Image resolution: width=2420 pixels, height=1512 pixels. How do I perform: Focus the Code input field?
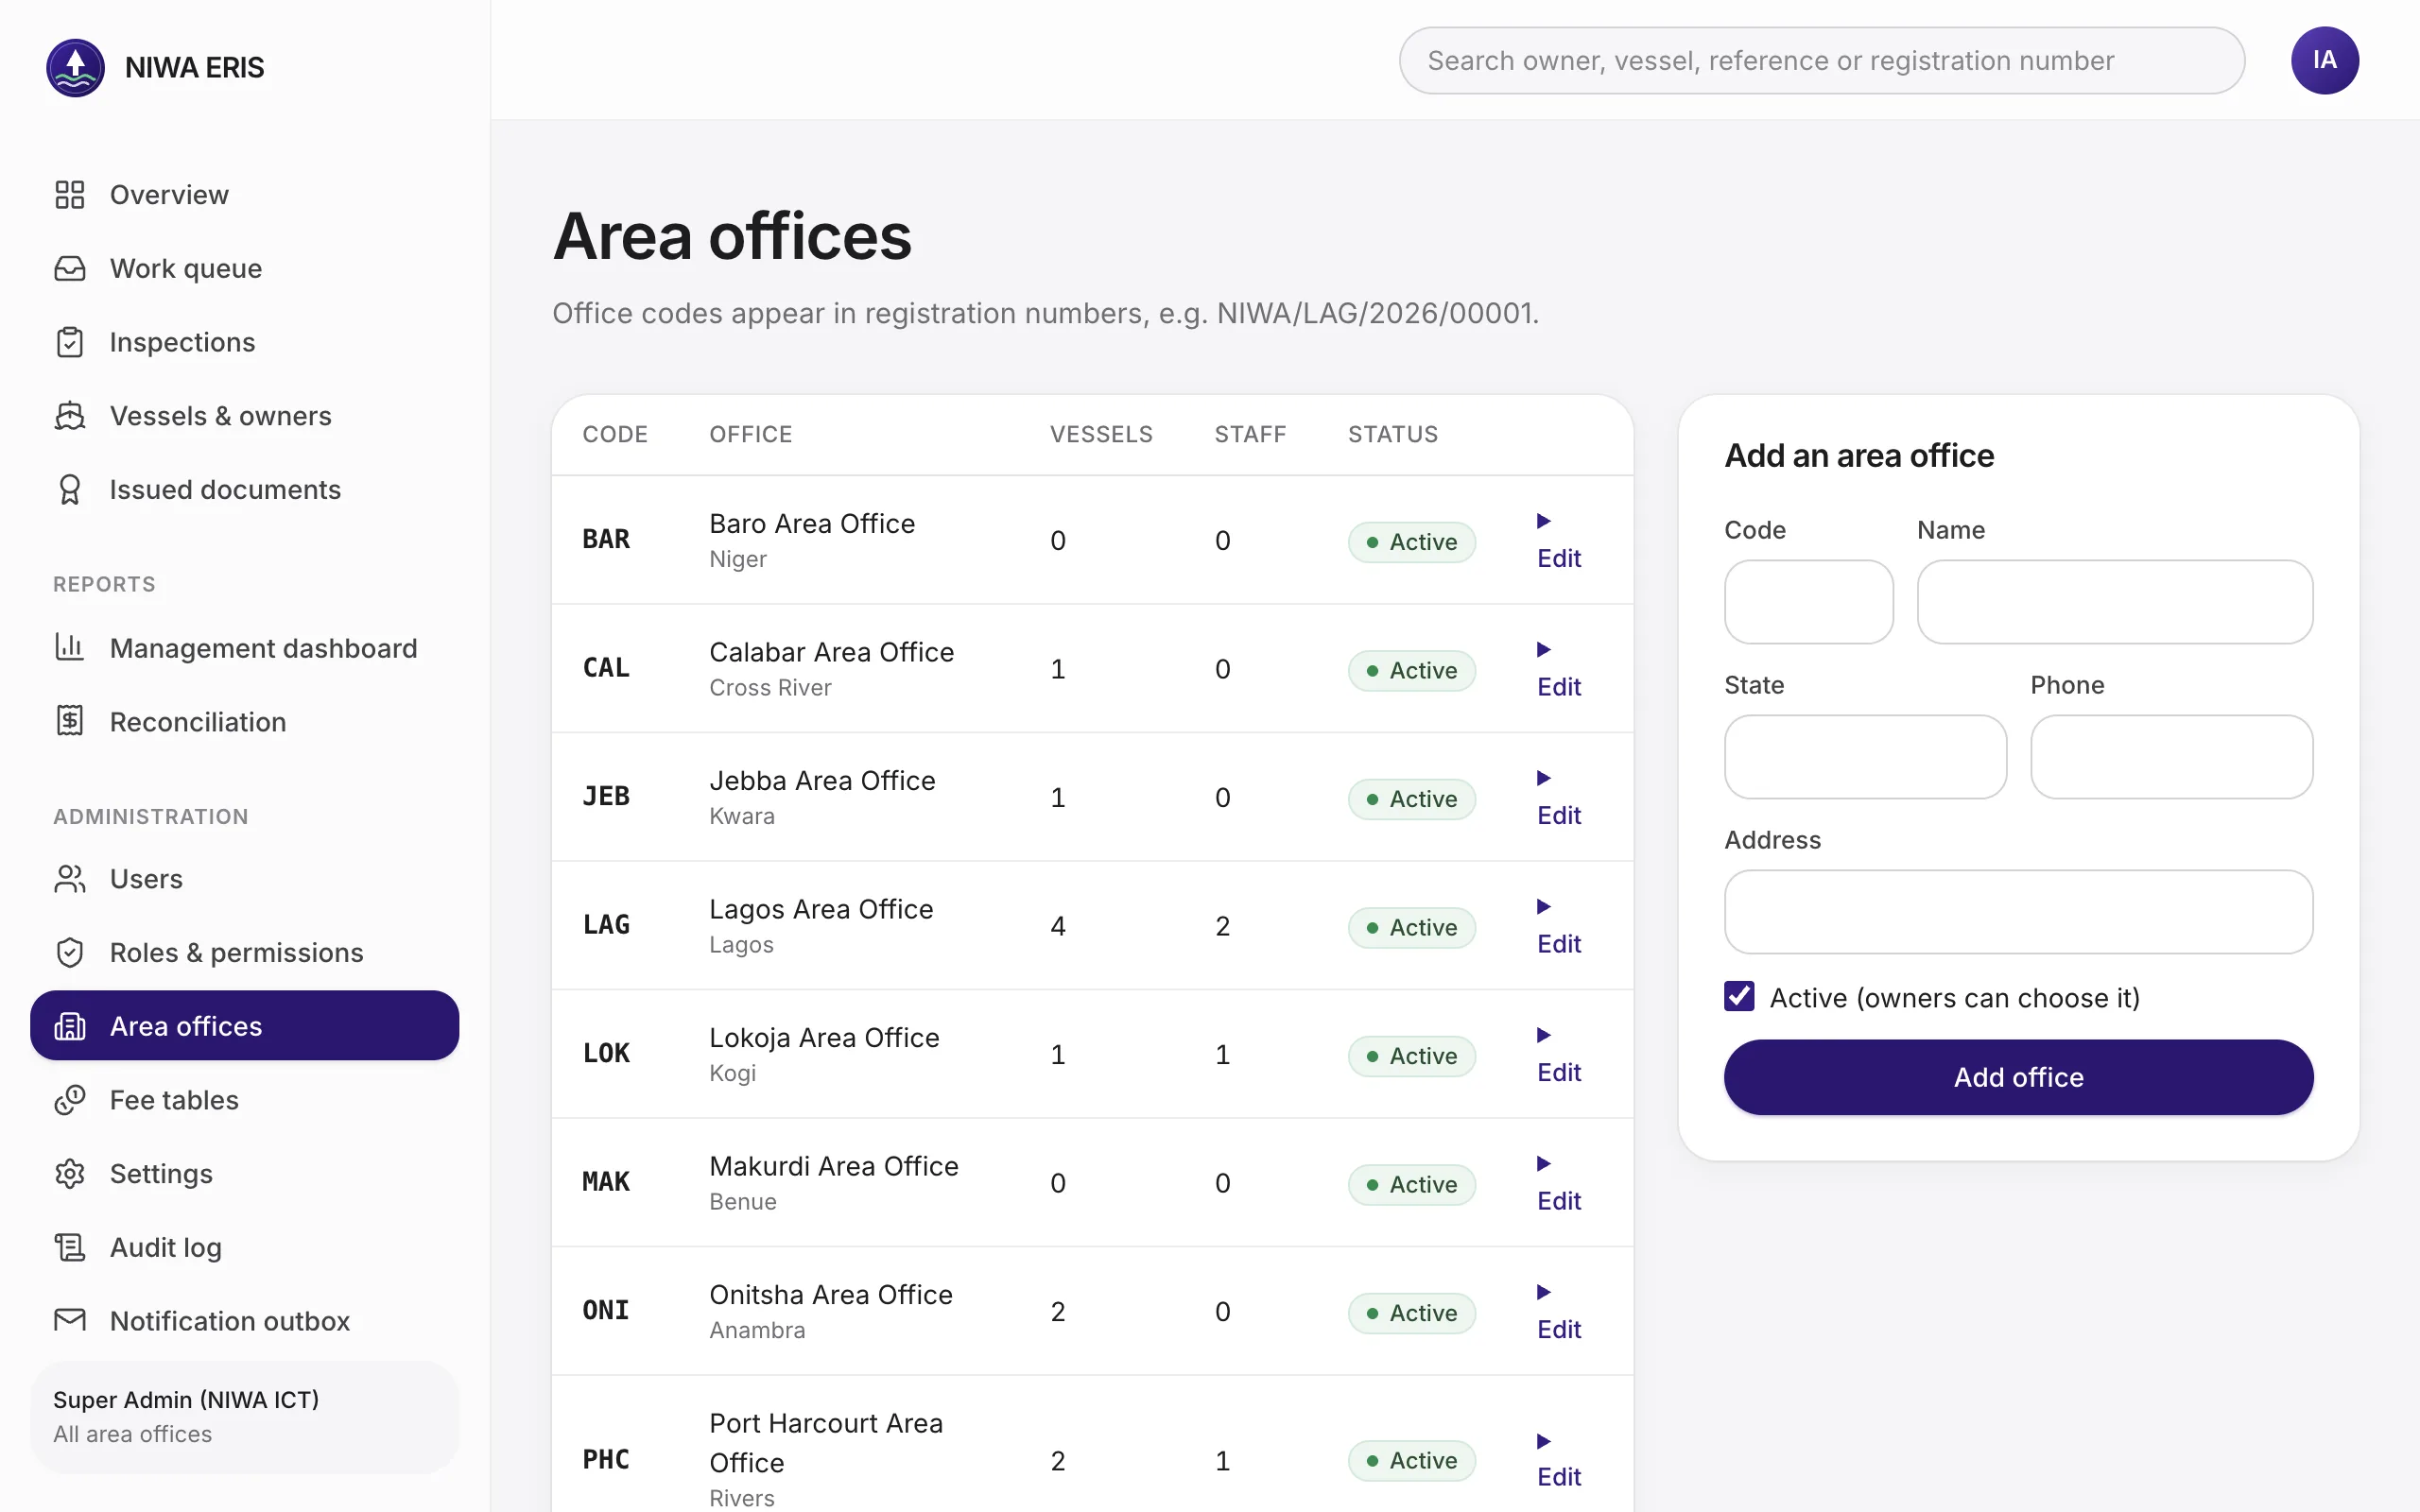point(1808,602)
